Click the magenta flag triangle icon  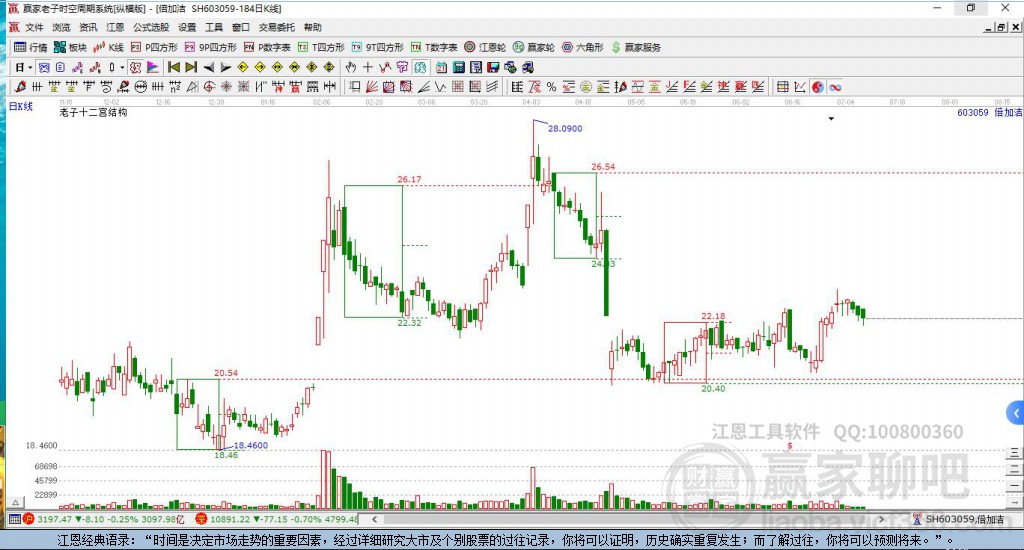pos(152,67)
